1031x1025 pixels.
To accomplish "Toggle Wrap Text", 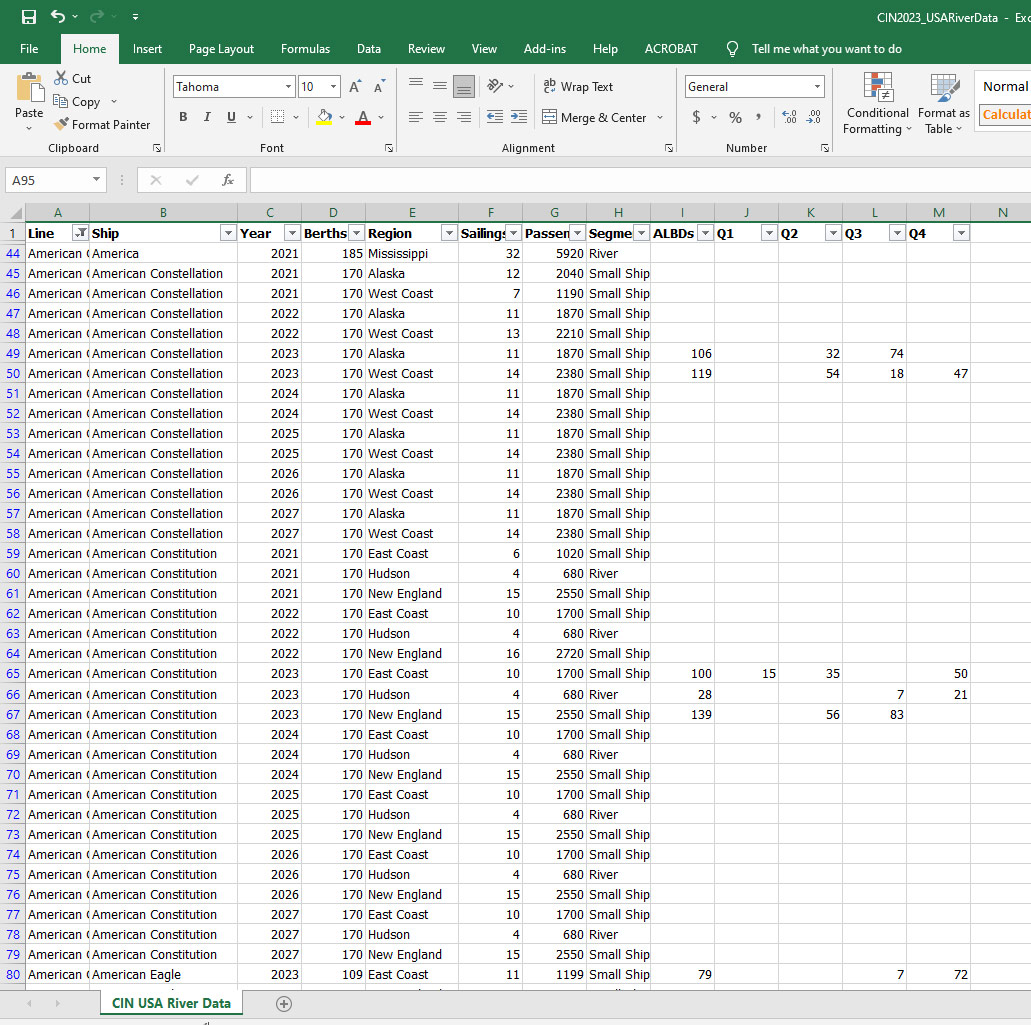I will (578, 86).
